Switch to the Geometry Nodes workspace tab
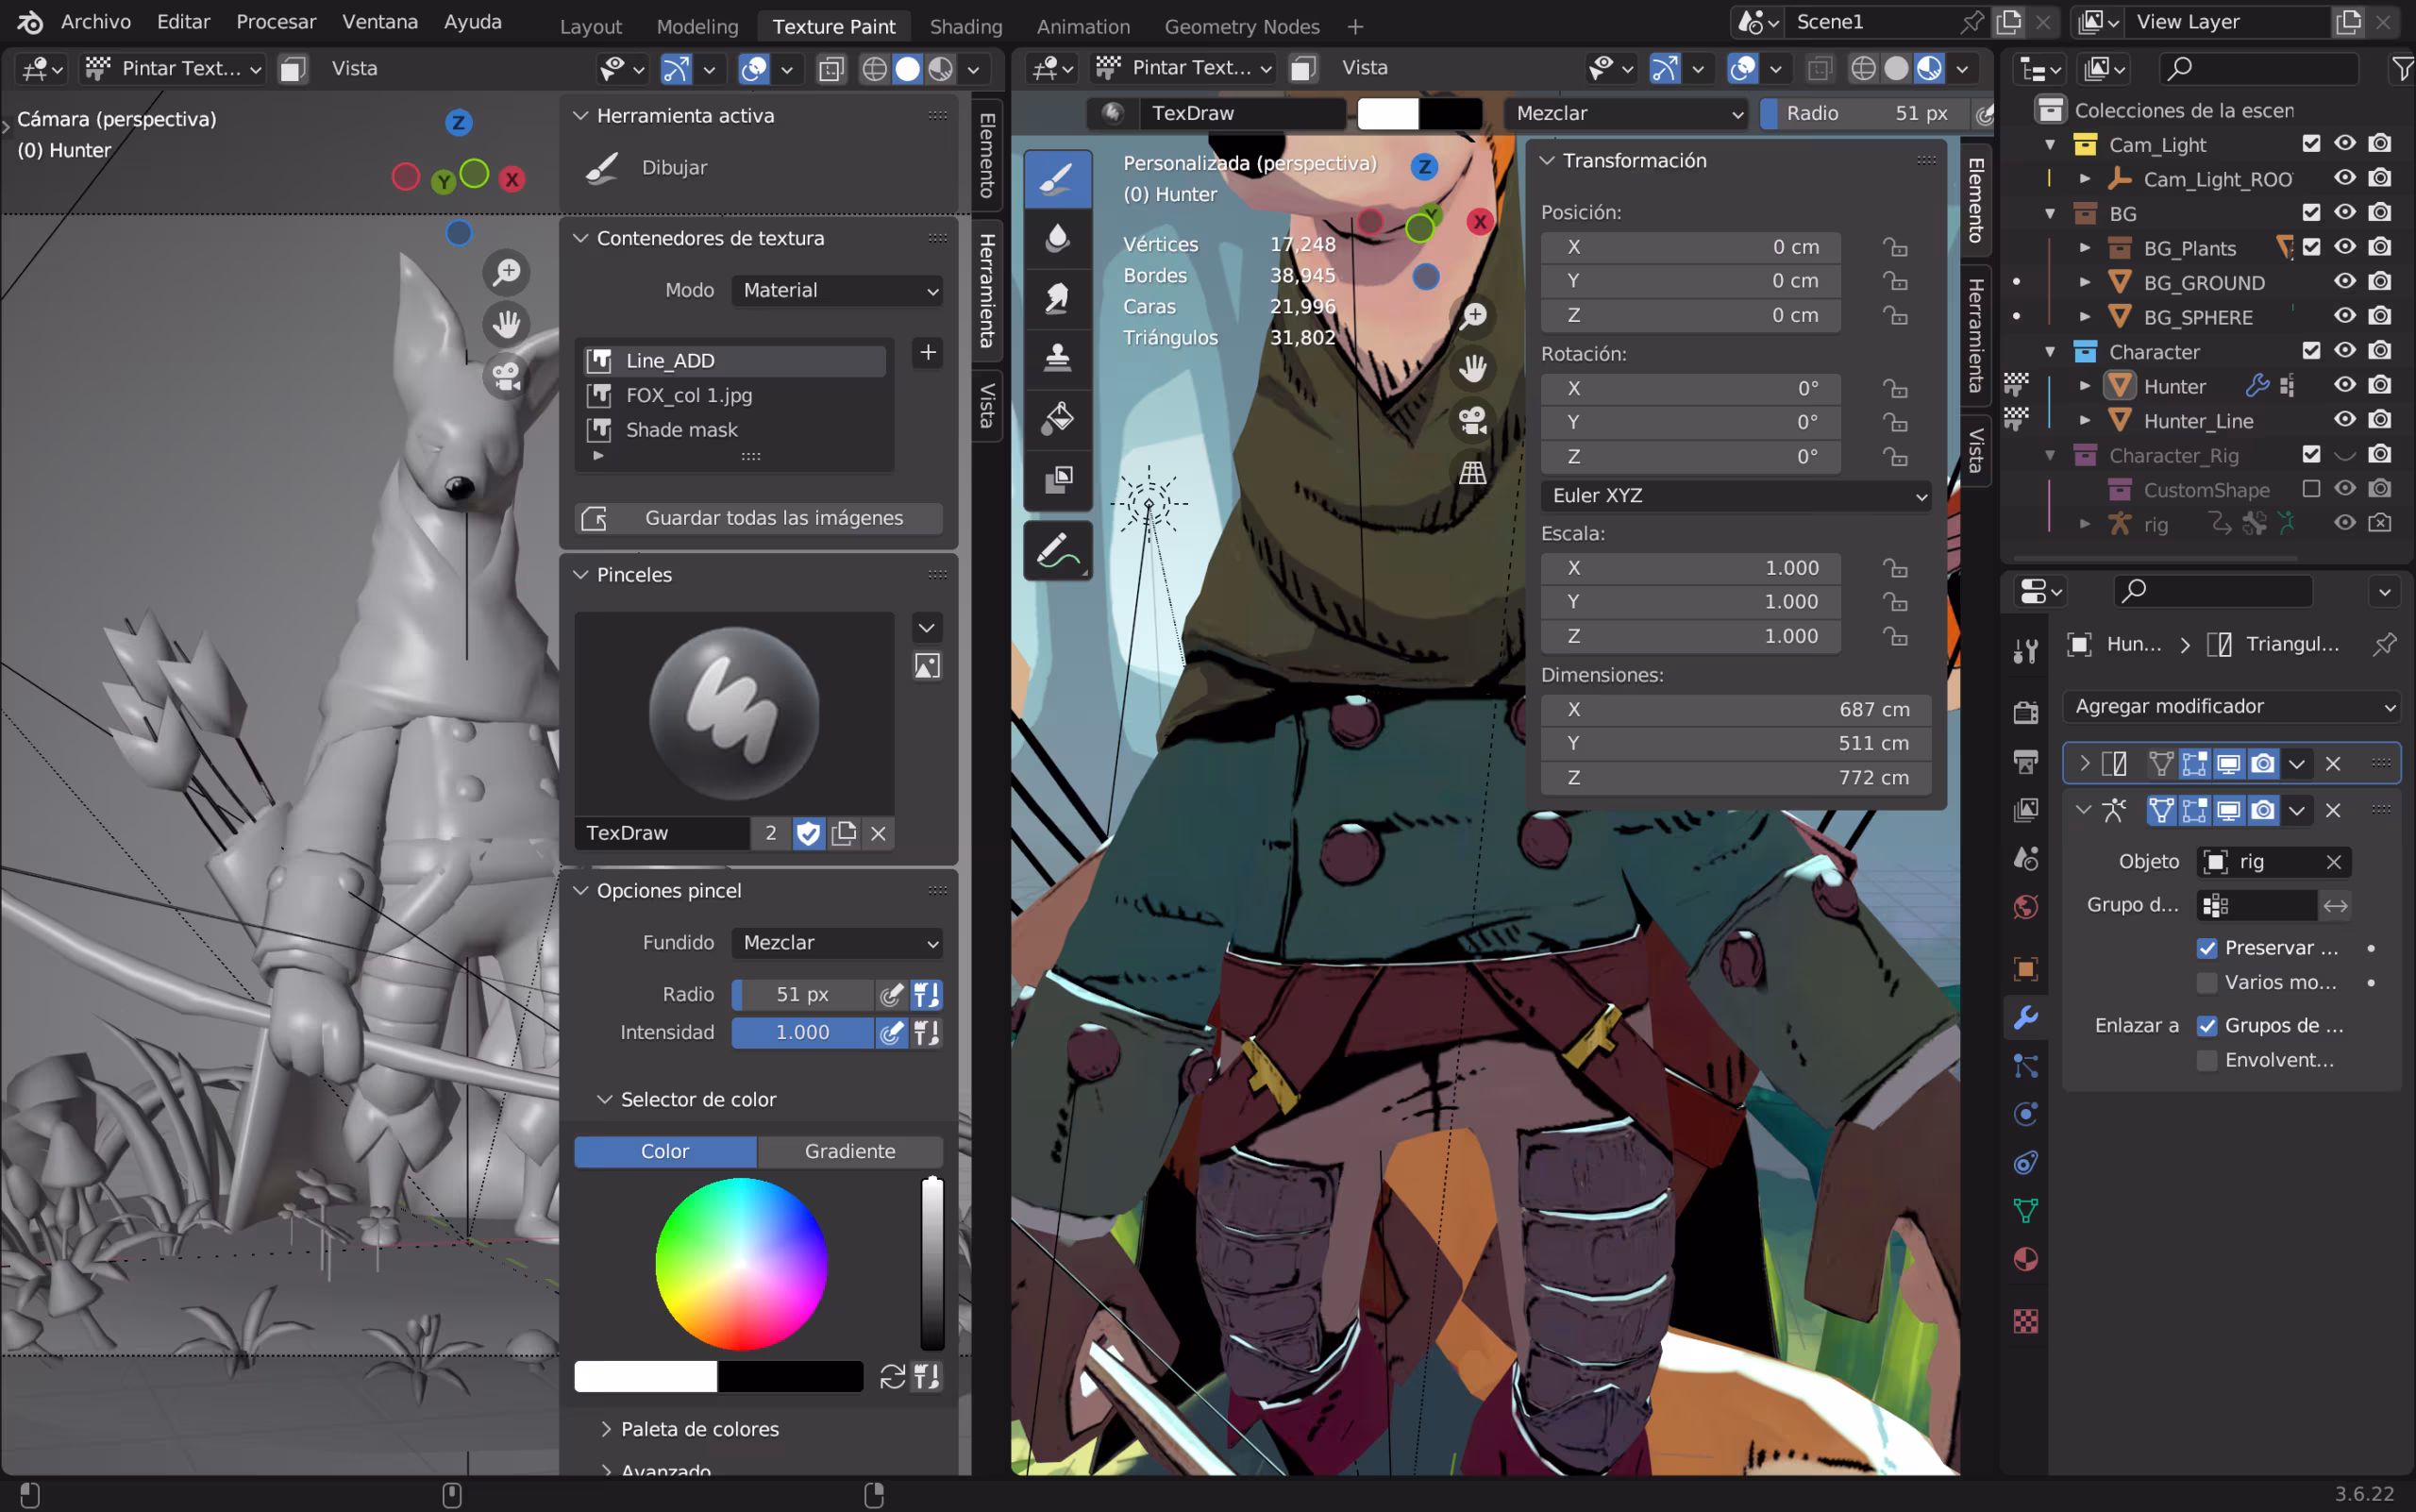The width and height of the screenshot is (2416, 1512). [x=1242, y=27]
